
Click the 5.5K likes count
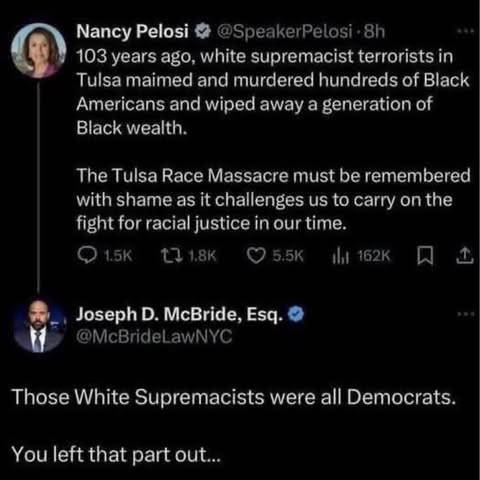click(288, 256)
